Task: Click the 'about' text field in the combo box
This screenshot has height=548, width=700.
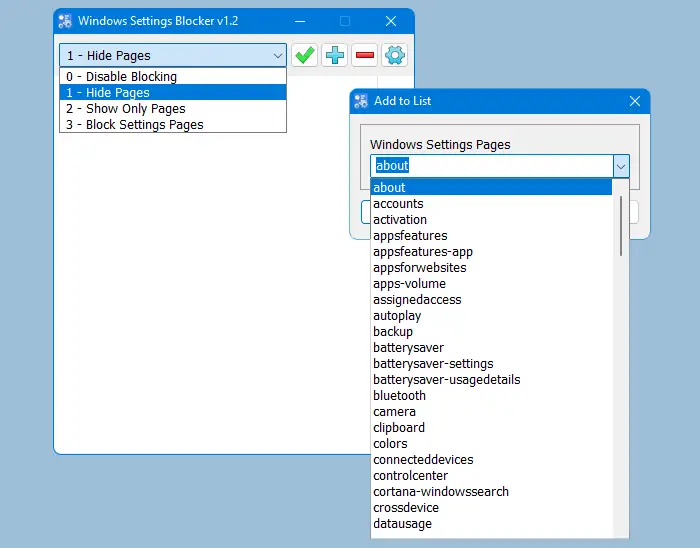Action: pos(492,166)
